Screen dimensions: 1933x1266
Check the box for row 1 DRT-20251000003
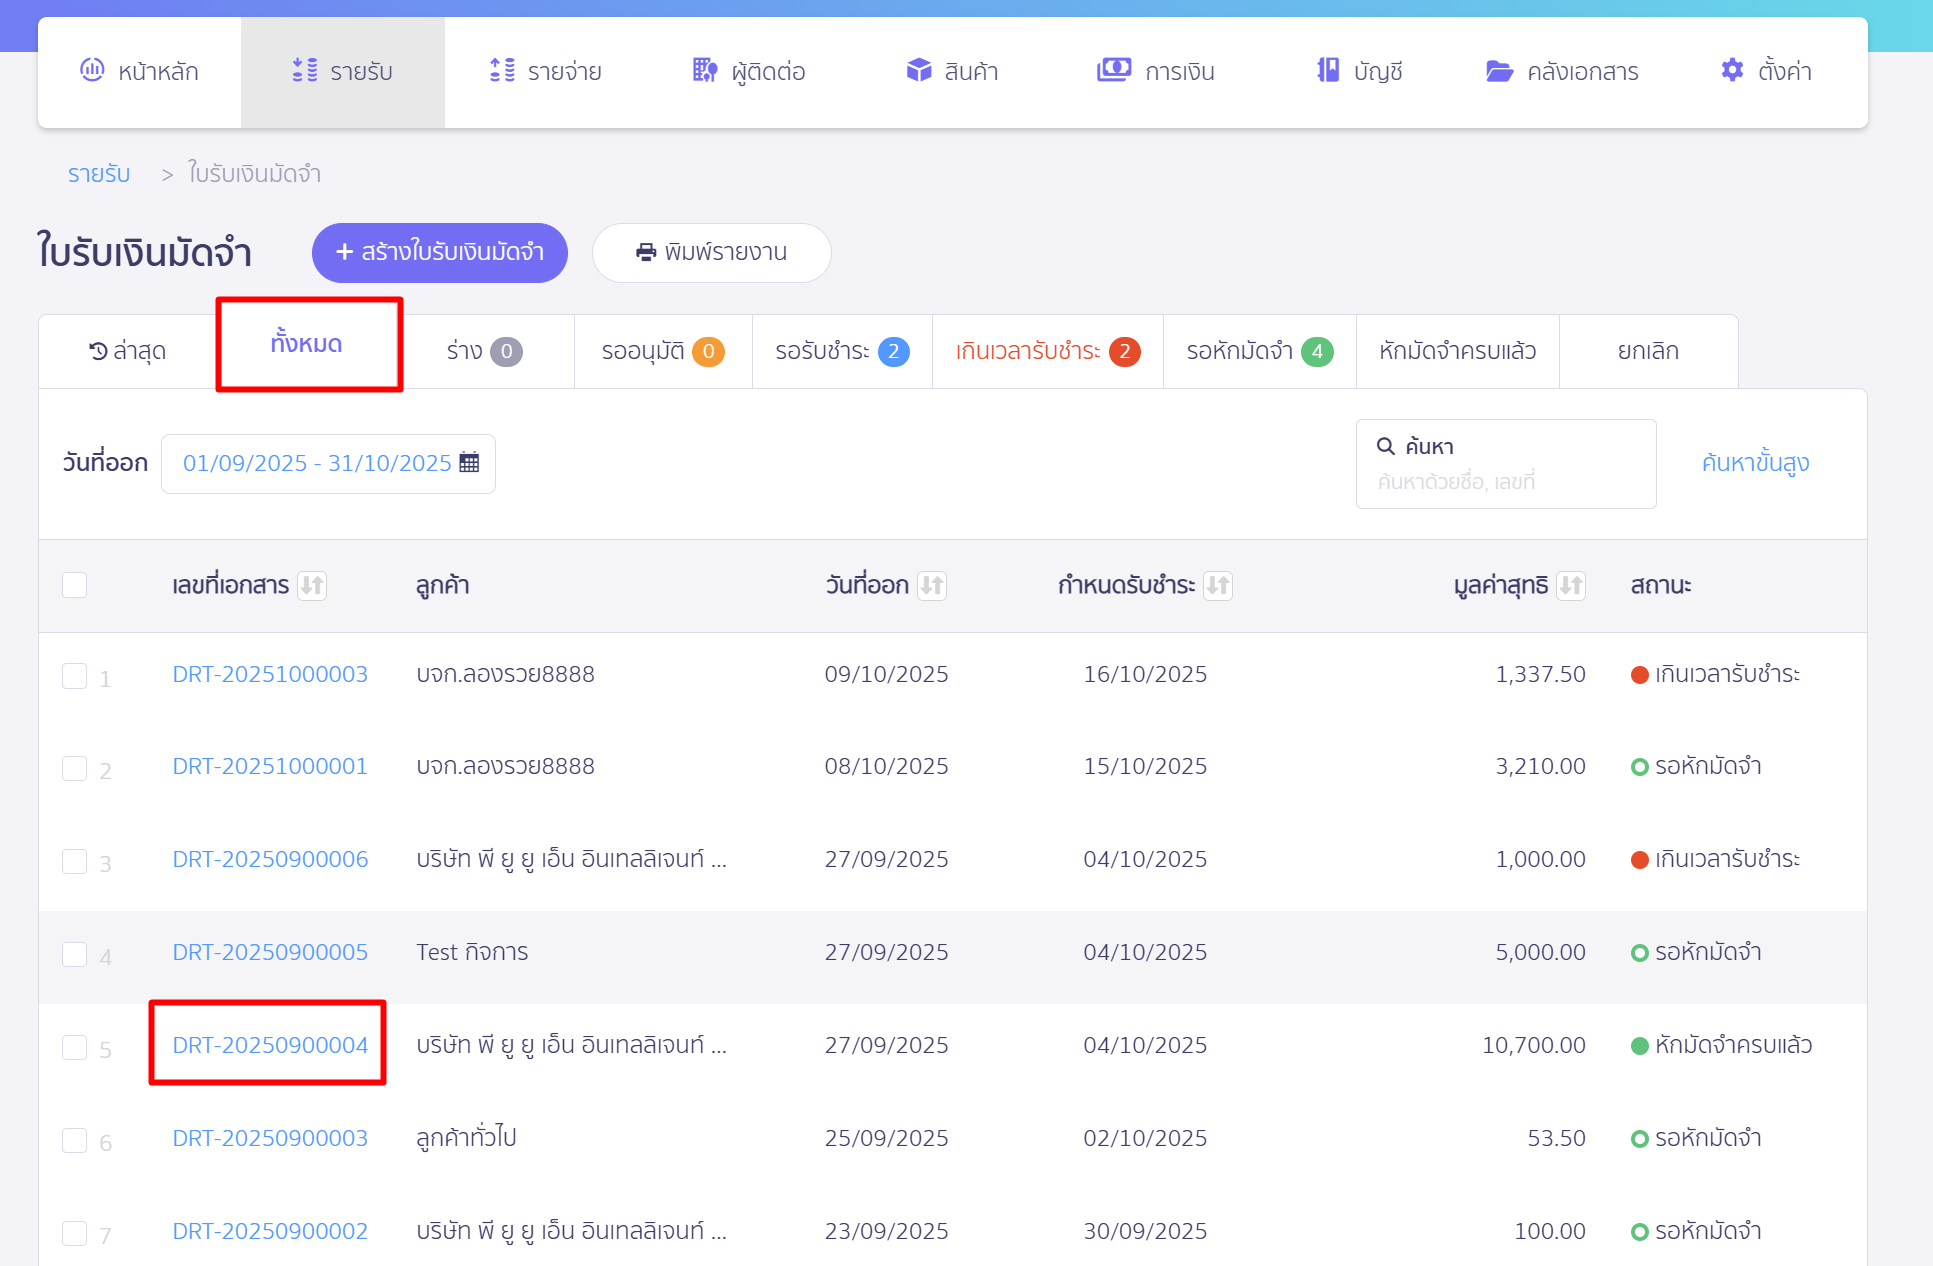(75, 676)
